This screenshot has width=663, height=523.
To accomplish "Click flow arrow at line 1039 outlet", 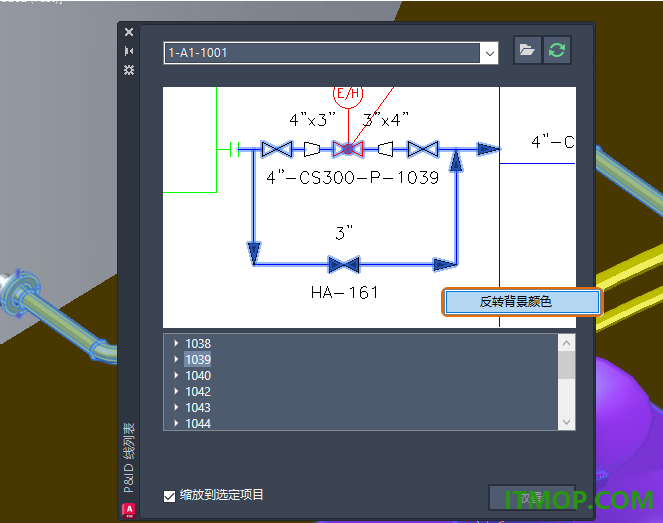I will [488, 149].
